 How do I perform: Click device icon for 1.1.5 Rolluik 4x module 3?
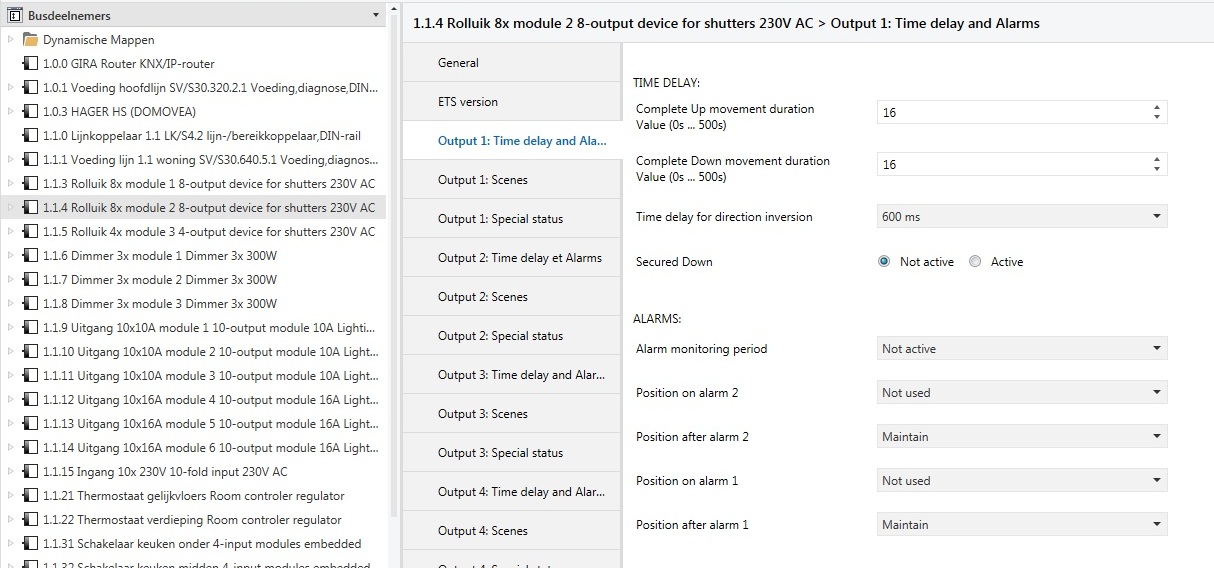(x=31, y=232)
